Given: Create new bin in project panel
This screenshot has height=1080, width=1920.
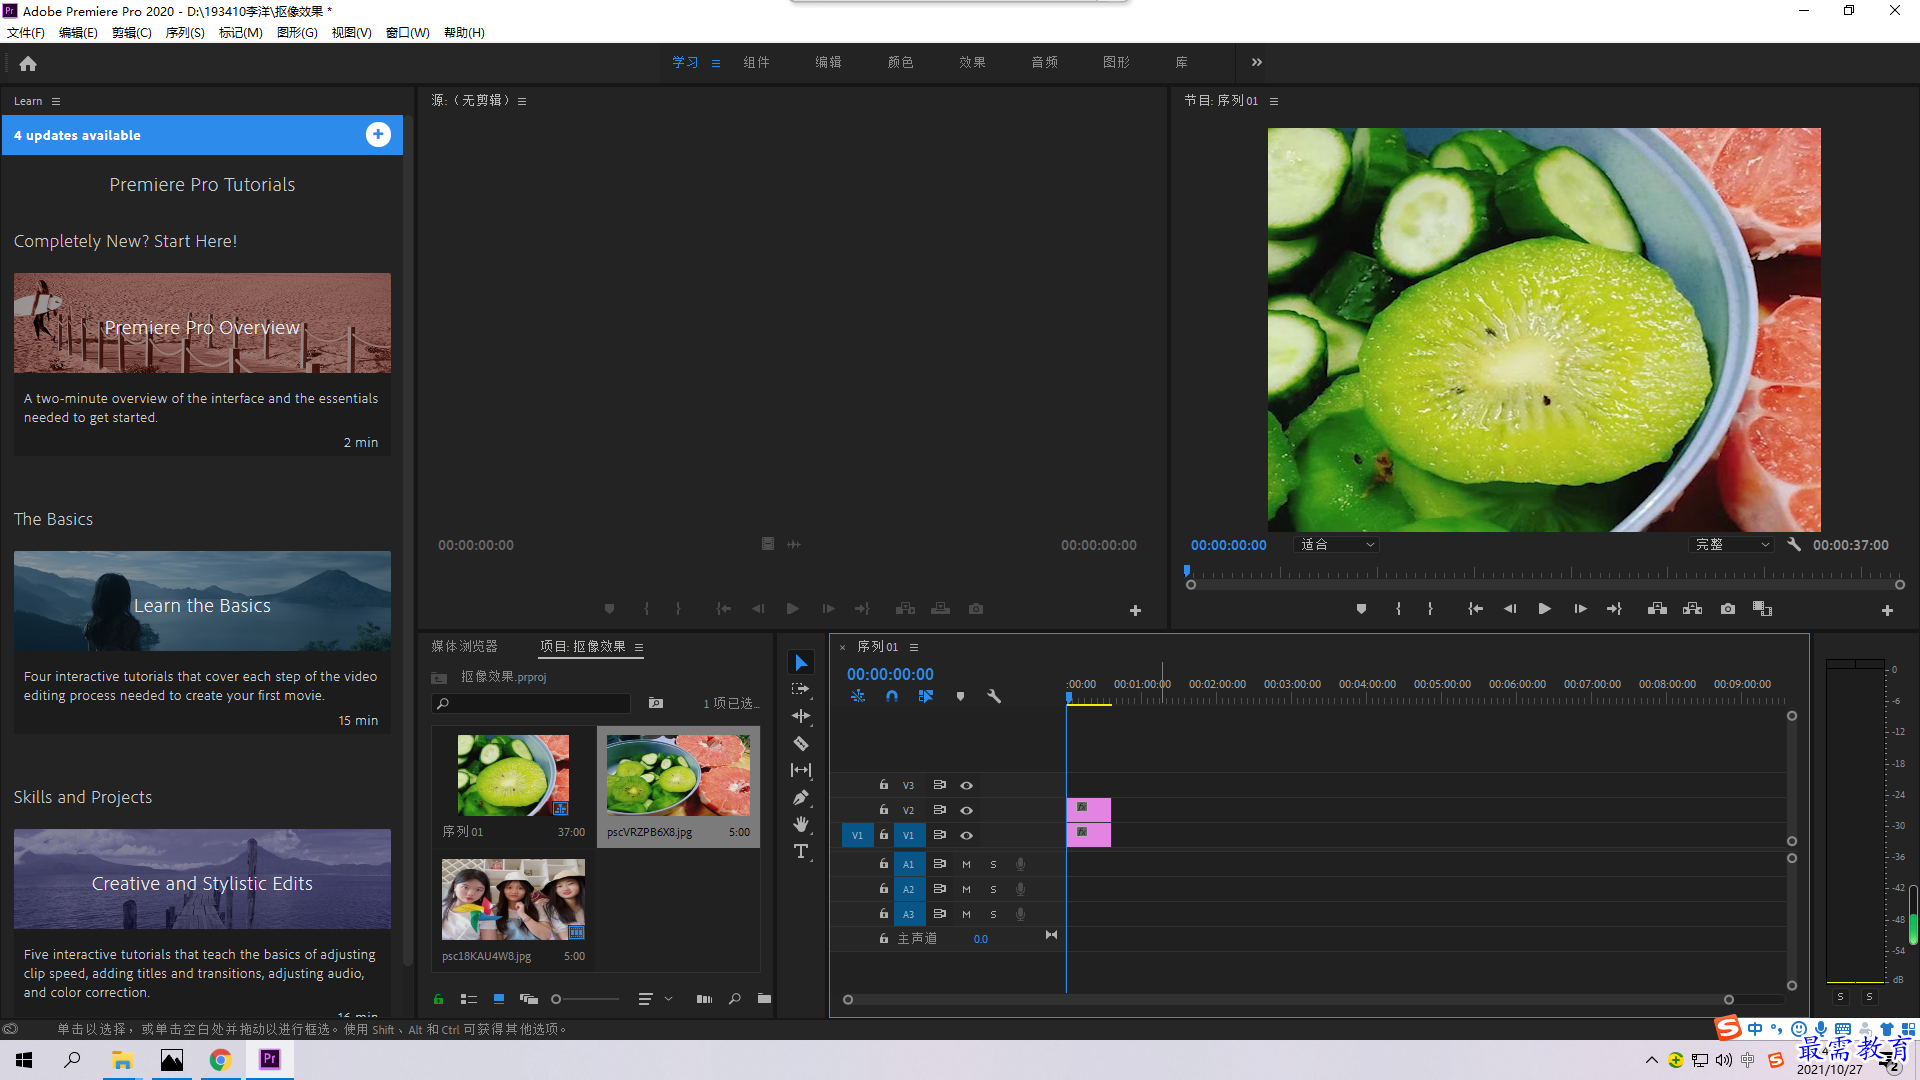Looking at the screenshot, I should [x=764, y=999].
